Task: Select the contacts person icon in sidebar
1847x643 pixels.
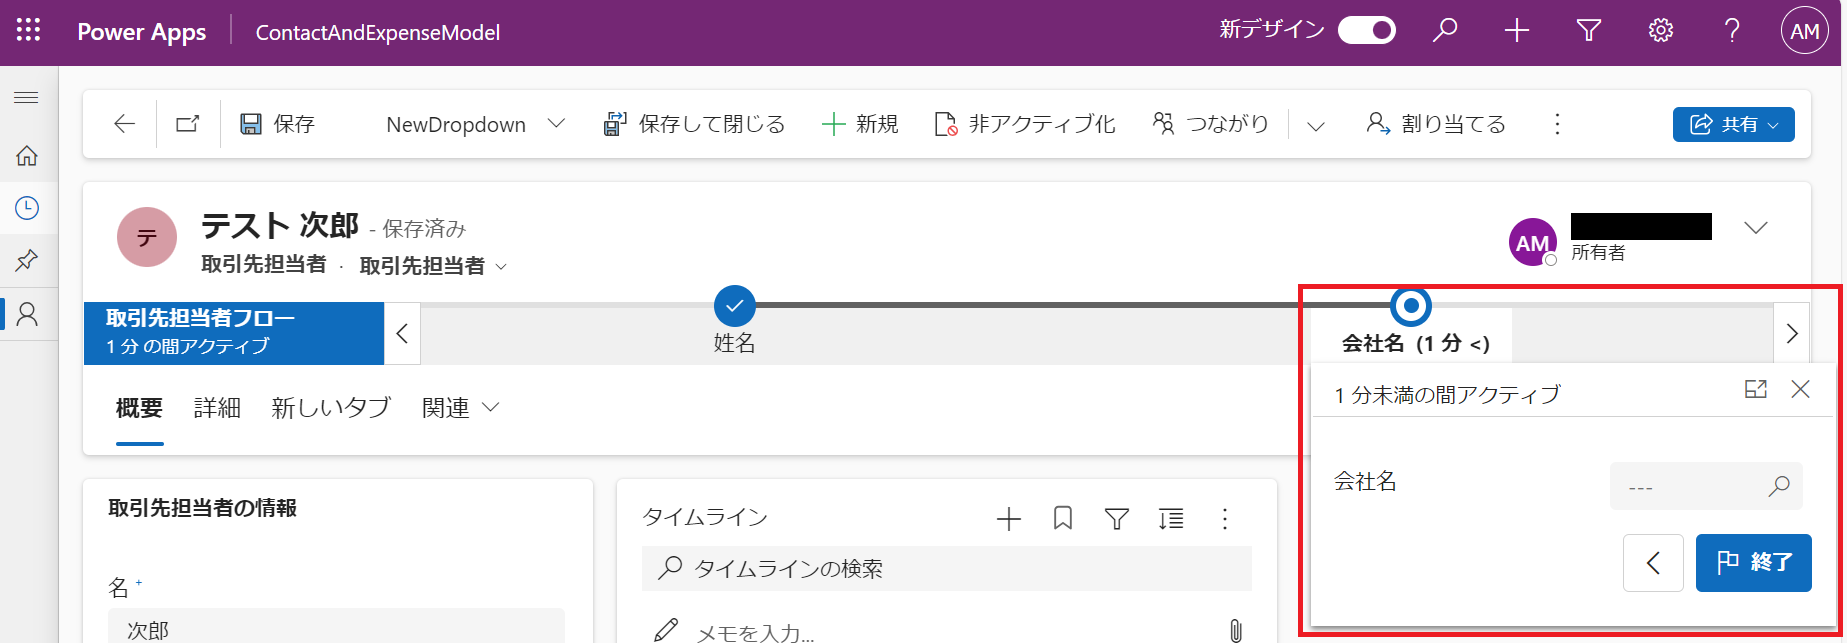Action: [x=28, y=314]
